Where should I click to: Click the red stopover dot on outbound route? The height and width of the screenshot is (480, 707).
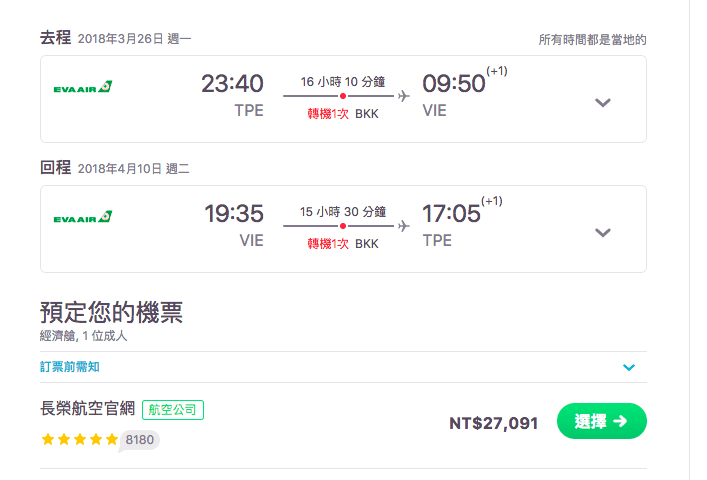[x=343, y=96]
